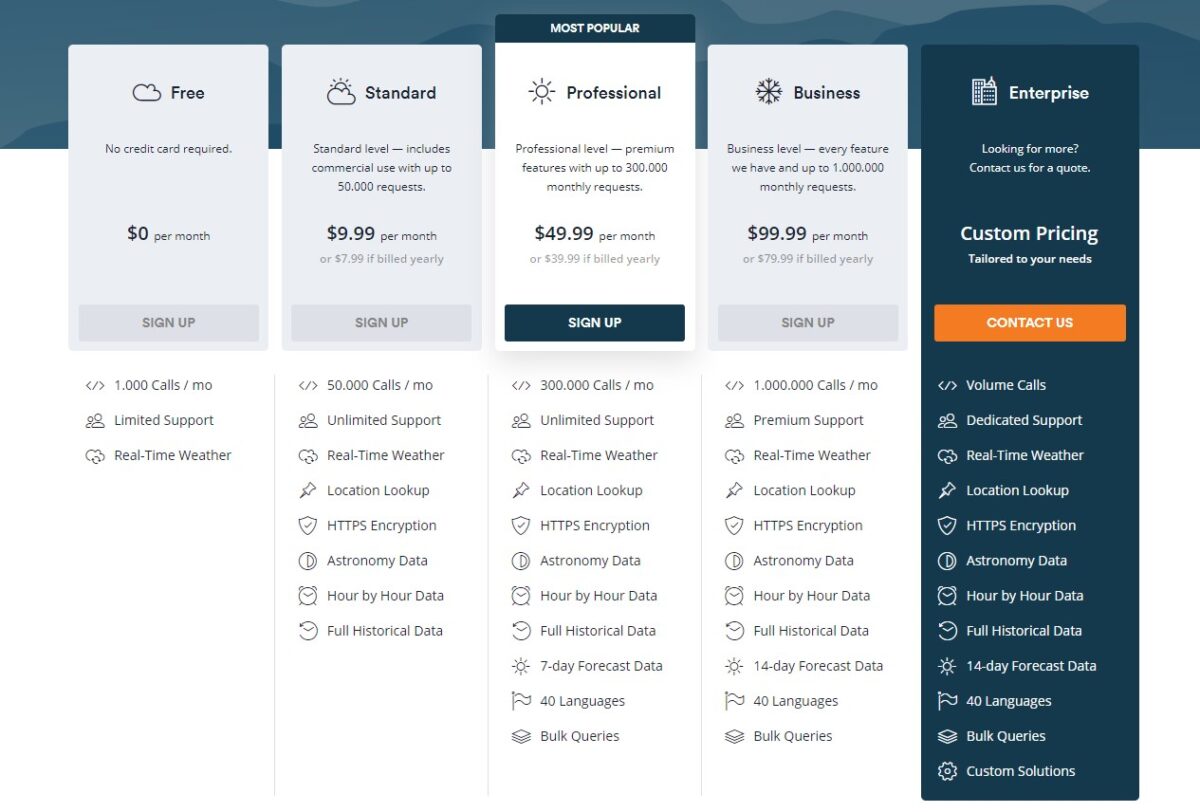The image size is (1200, 812).
Task: Click the gear icon by Custom Solutions
Action: point(947,771)
